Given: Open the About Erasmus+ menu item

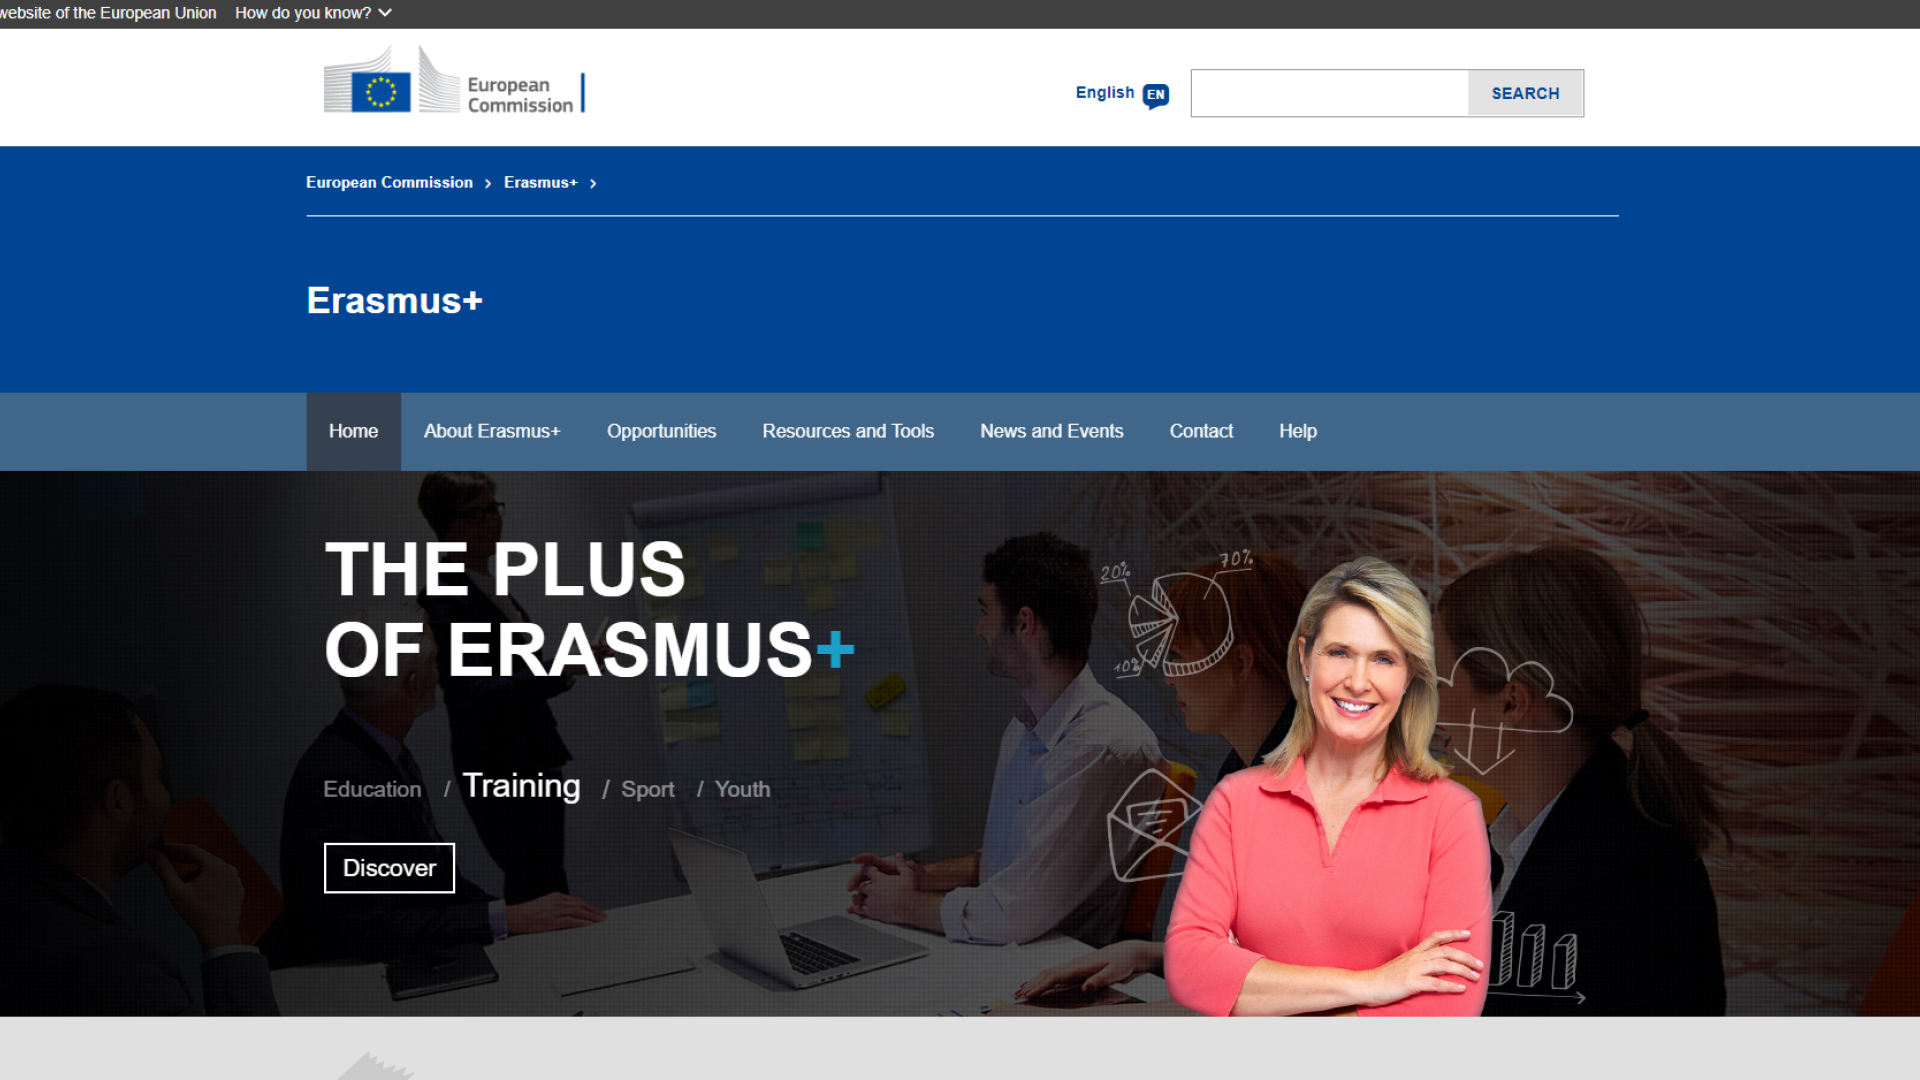Looking at the screenshot, I should pos(491,431).
